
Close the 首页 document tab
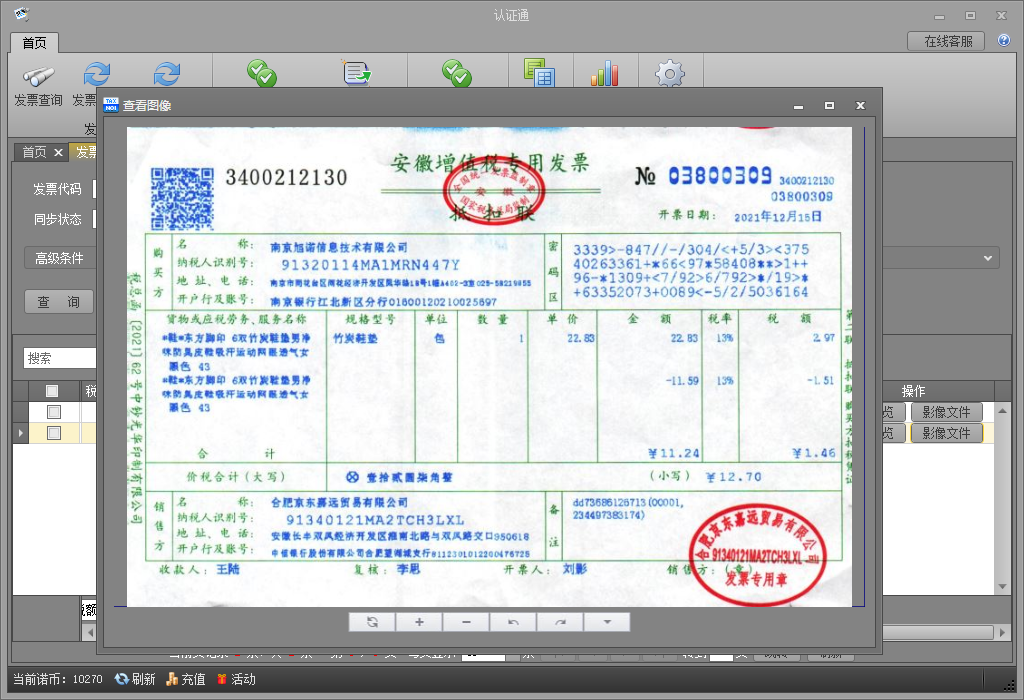coord(58,152)
